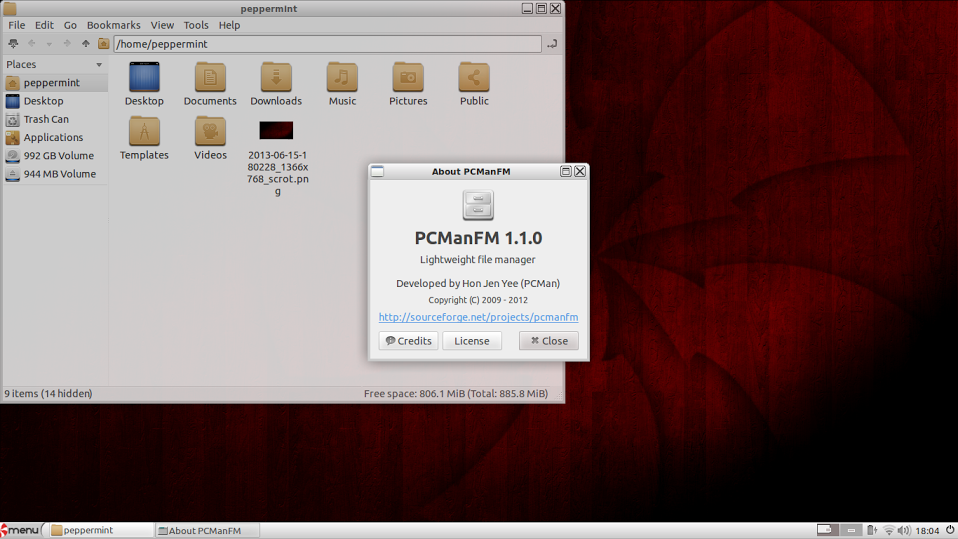The image size is (958, 539).
Task: Select the 992 GB Volume entry
Action: coord(55,156)
